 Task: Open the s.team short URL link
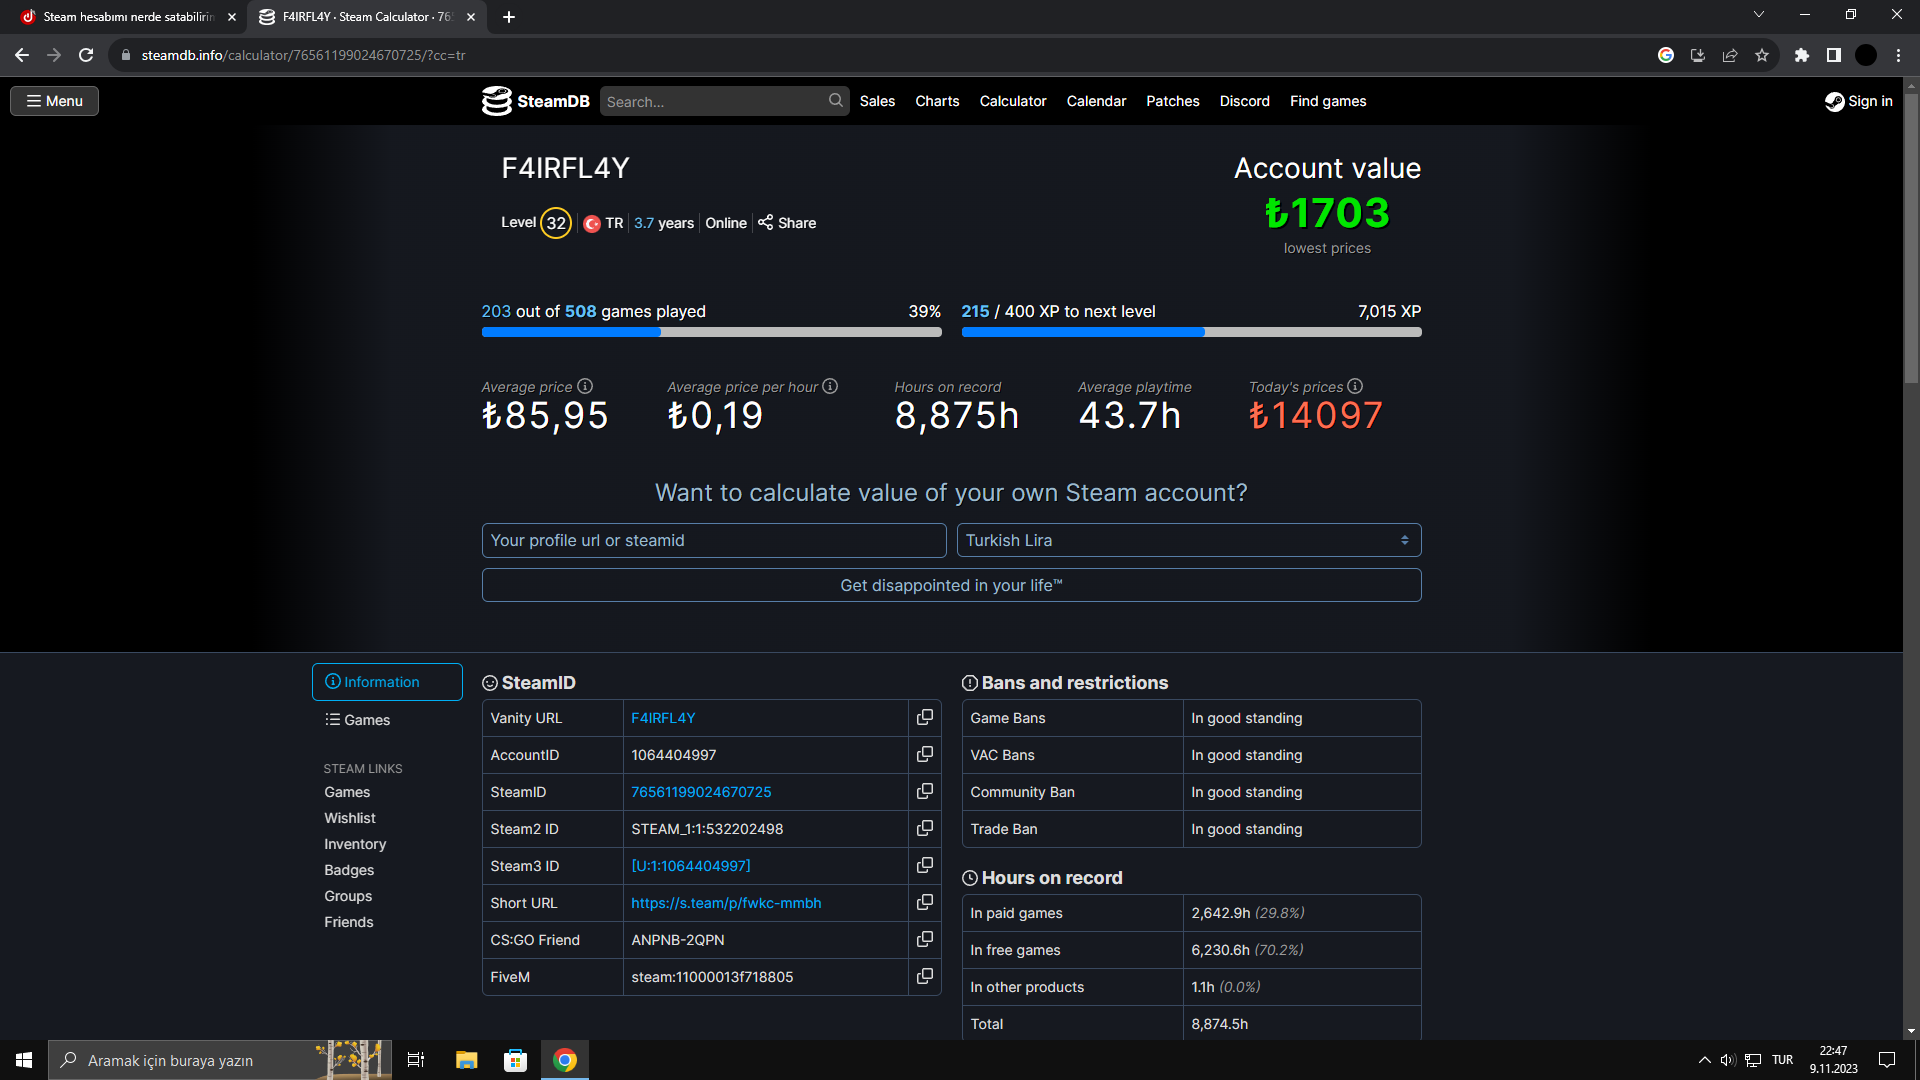[x=726, y=903]
